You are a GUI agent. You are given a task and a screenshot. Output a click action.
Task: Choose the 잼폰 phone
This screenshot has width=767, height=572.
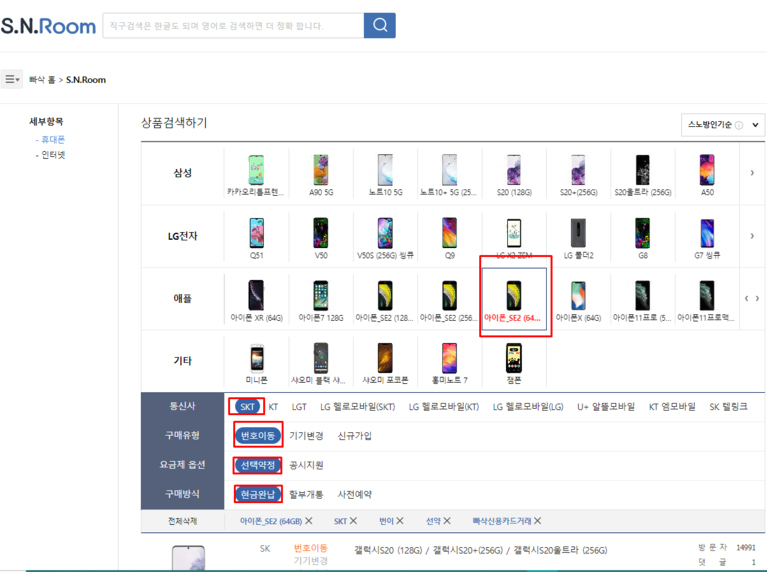[x=514, y=363]
